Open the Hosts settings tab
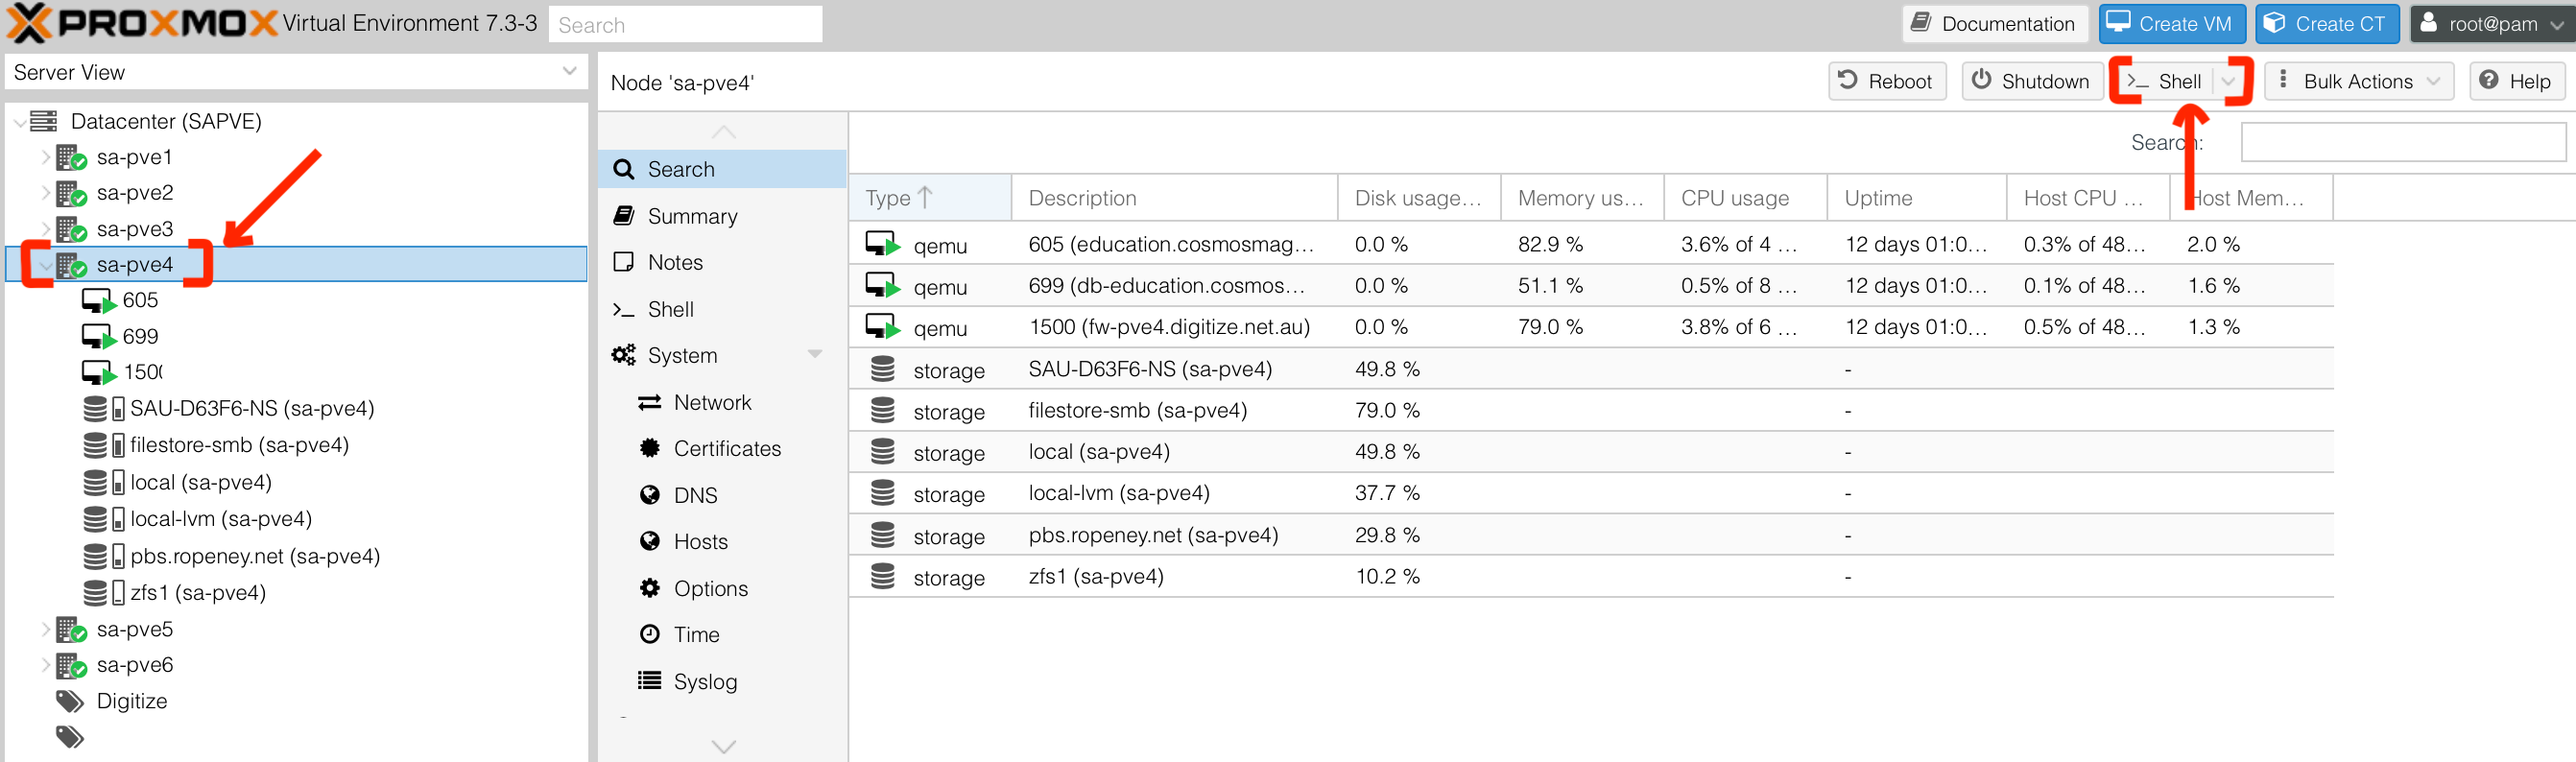 722,541
